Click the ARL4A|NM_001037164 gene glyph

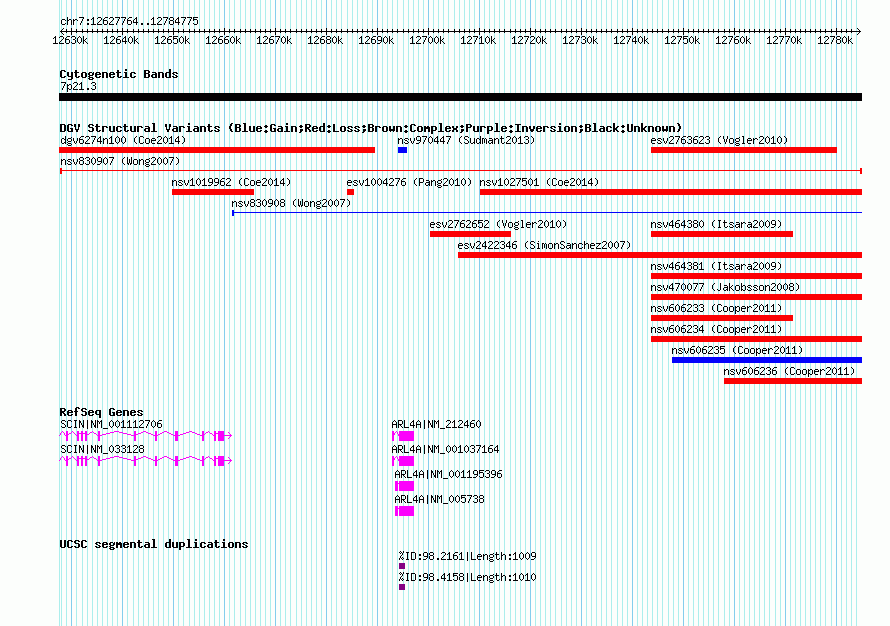pos(403,461)
